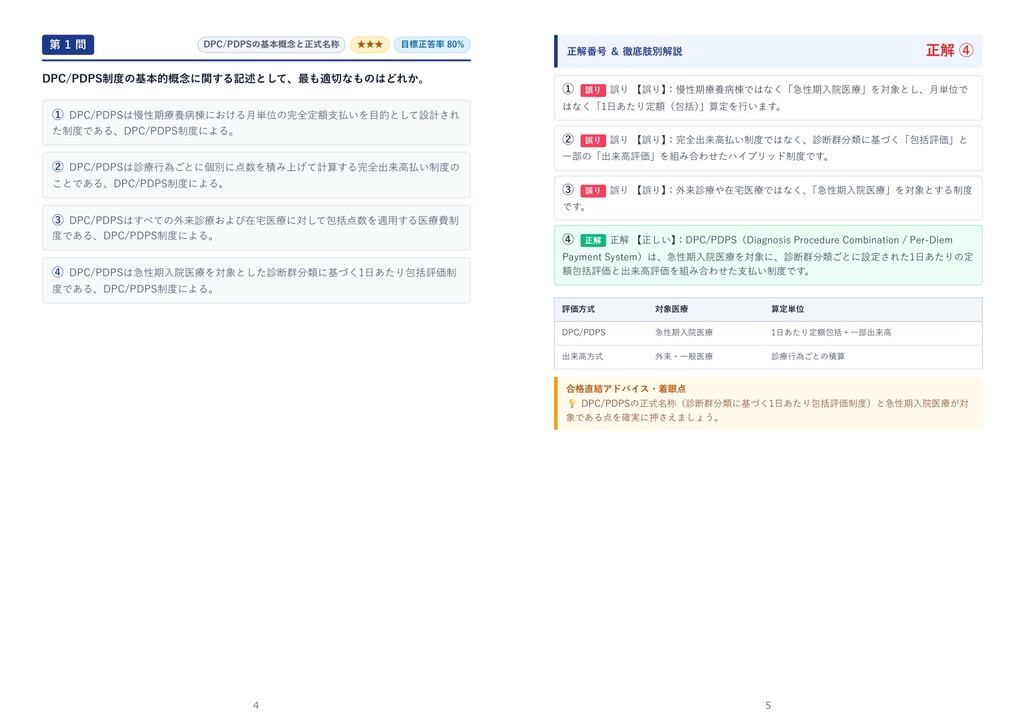Click the 評価方式 table column header

click(578, 309)
